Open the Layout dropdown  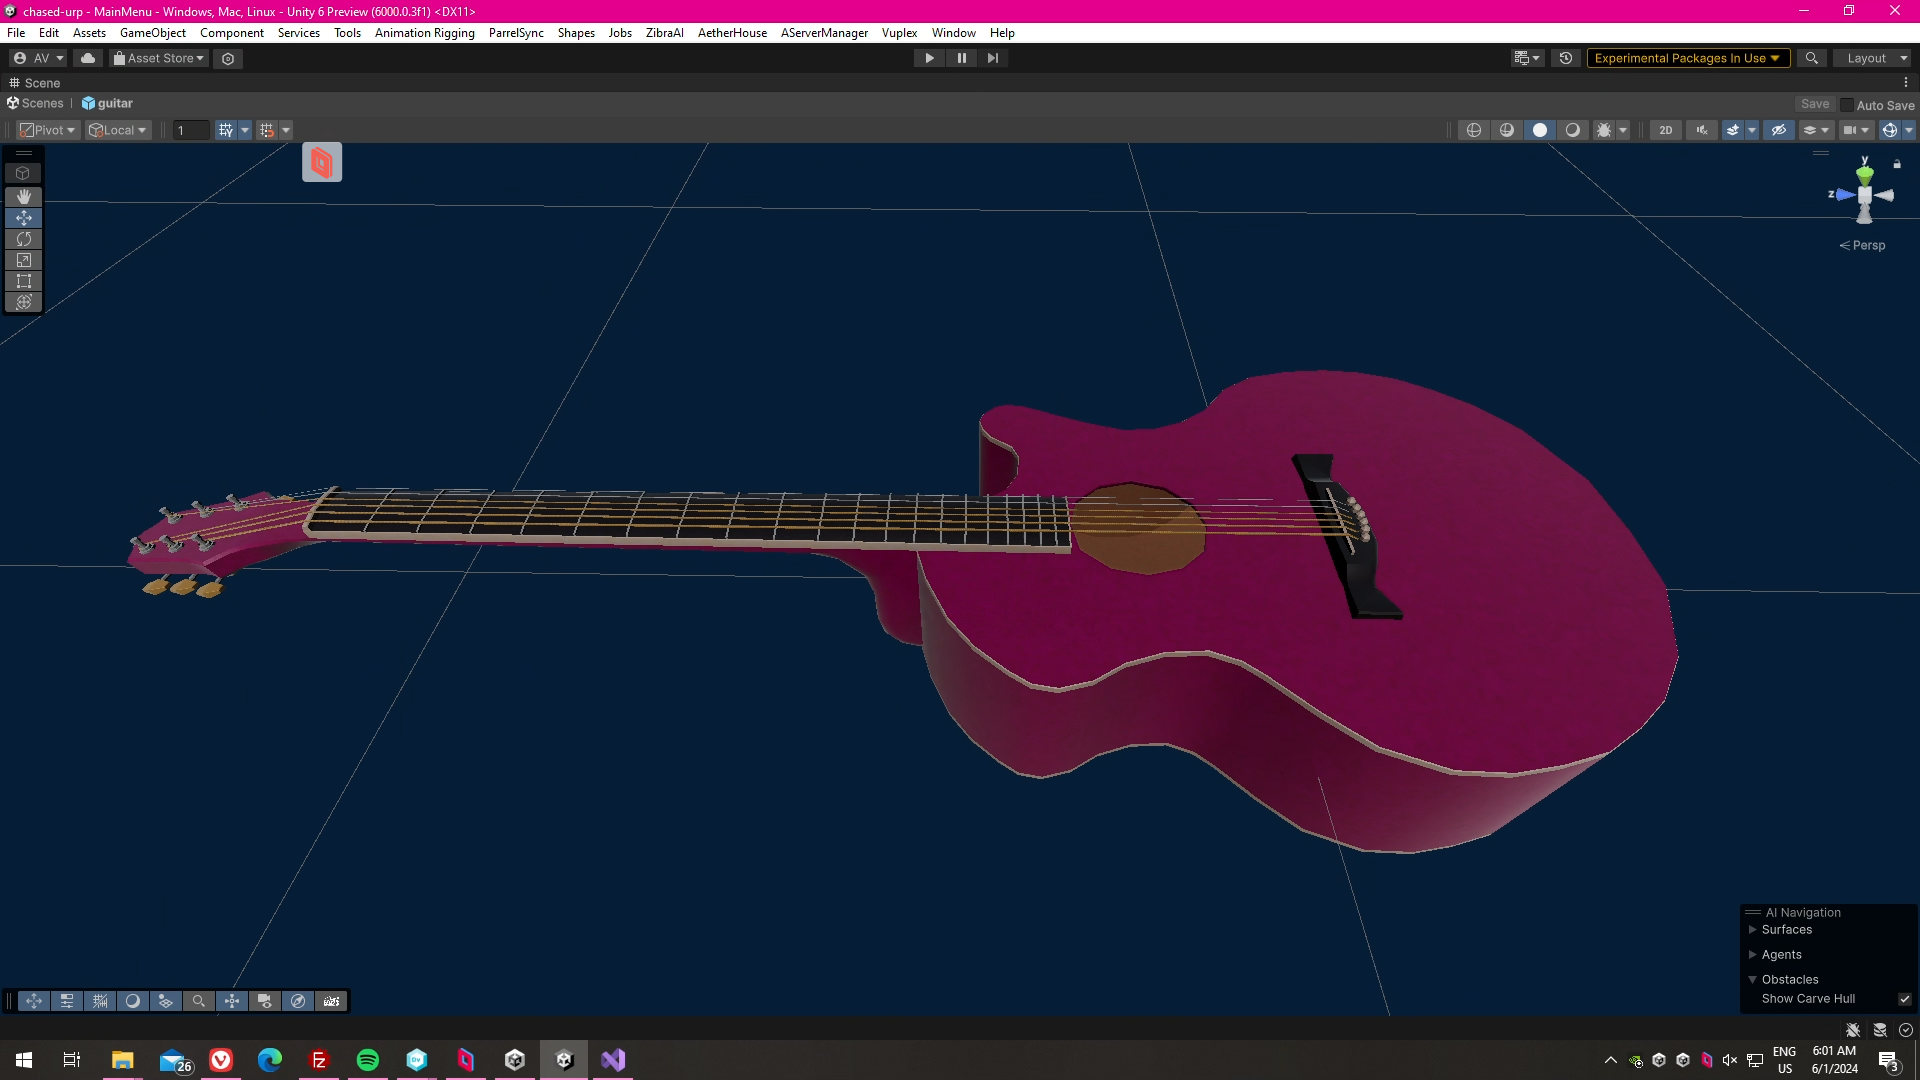(x=1873, y=58)
